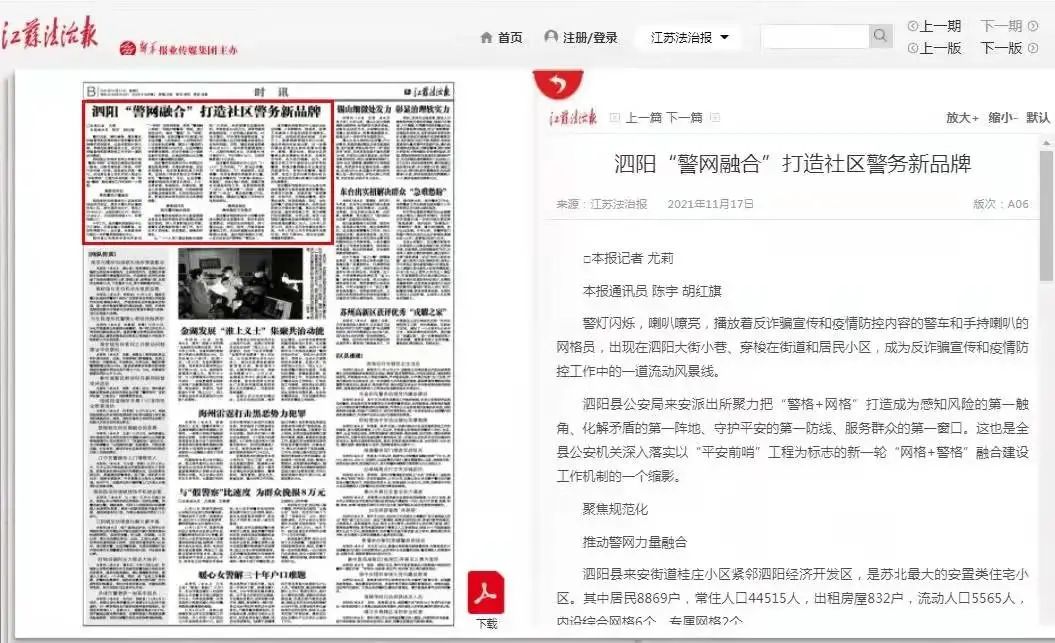
Task: Click small icon right of 下一篇
Action: [715, 118]
